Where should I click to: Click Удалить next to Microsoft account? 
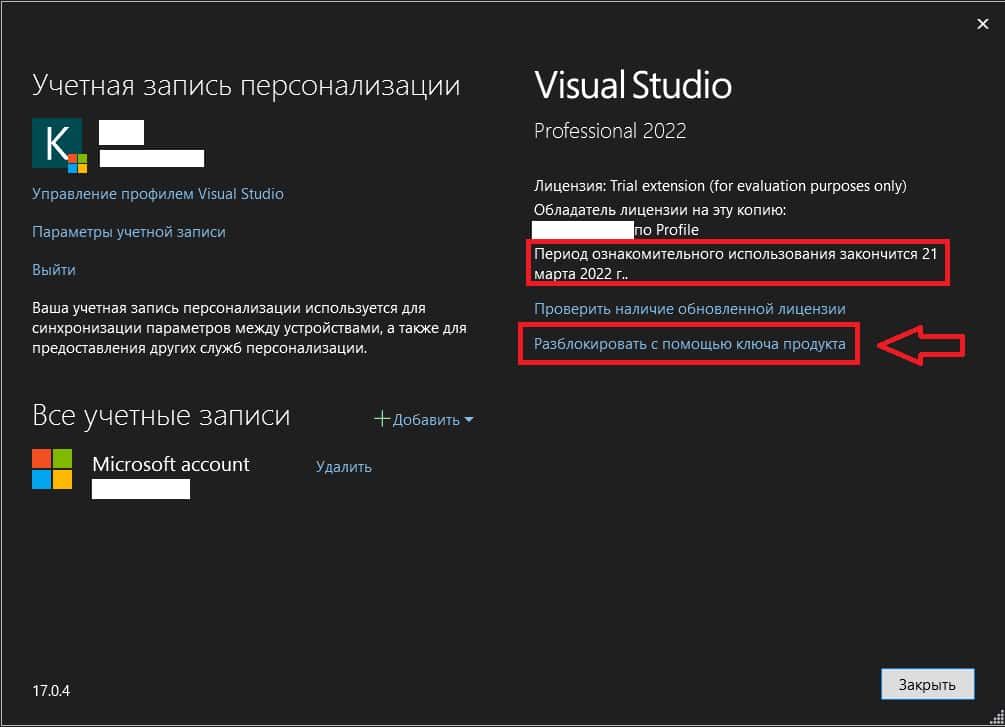343,466
